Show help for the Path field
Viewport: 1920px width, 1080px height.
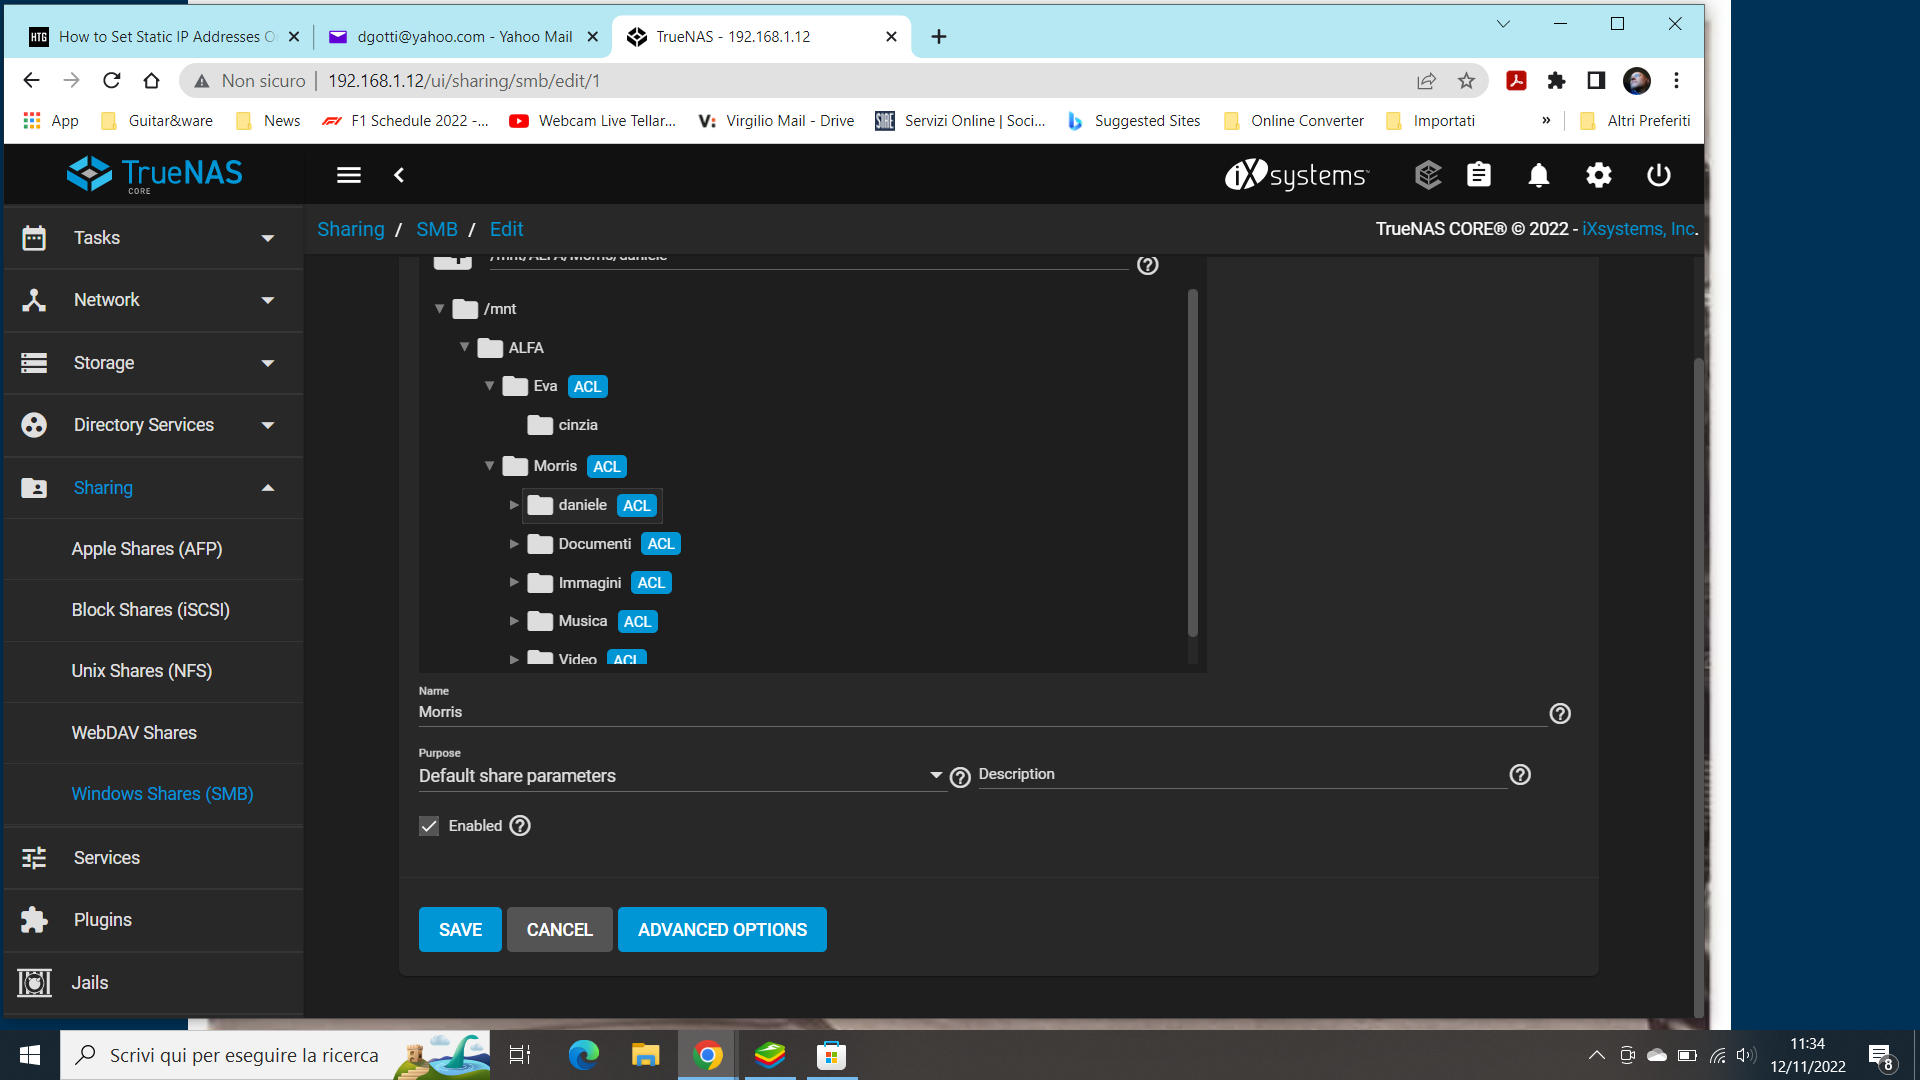pyautogui.click(x=1148, y=265)
